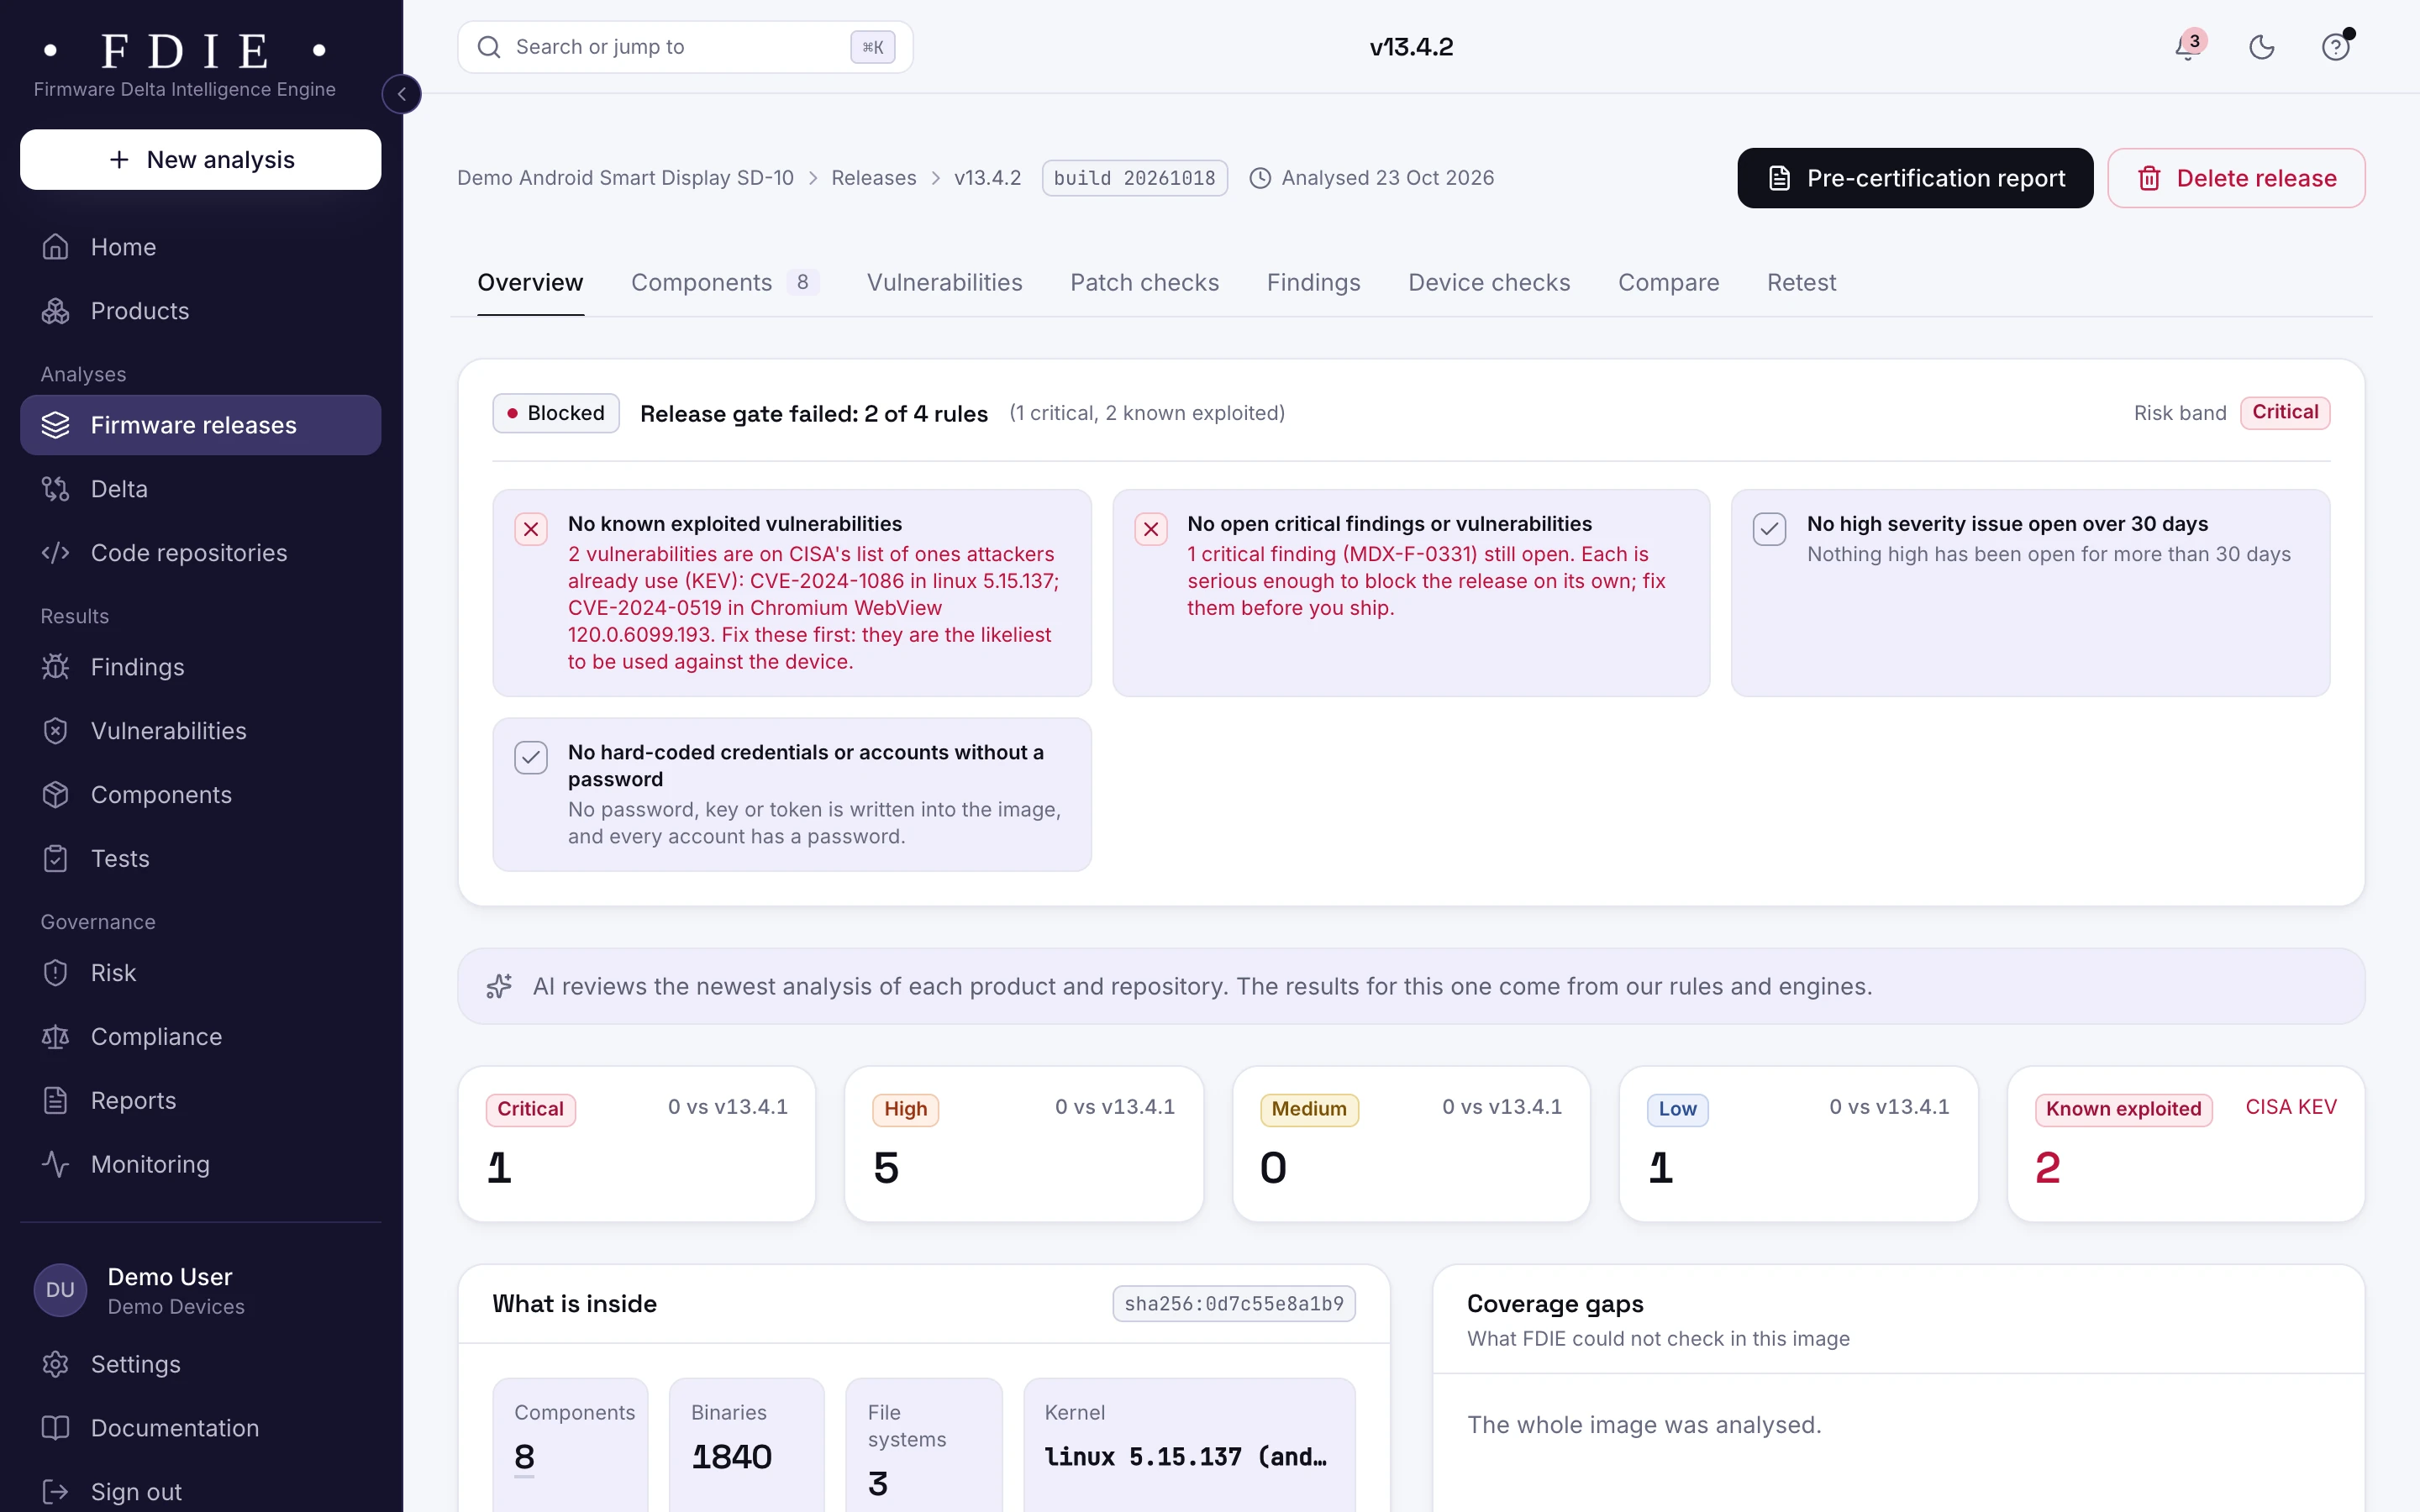Follow the Releases breadcrumb link
This screenshot has height=1512, width=2420.
[873, 178]
